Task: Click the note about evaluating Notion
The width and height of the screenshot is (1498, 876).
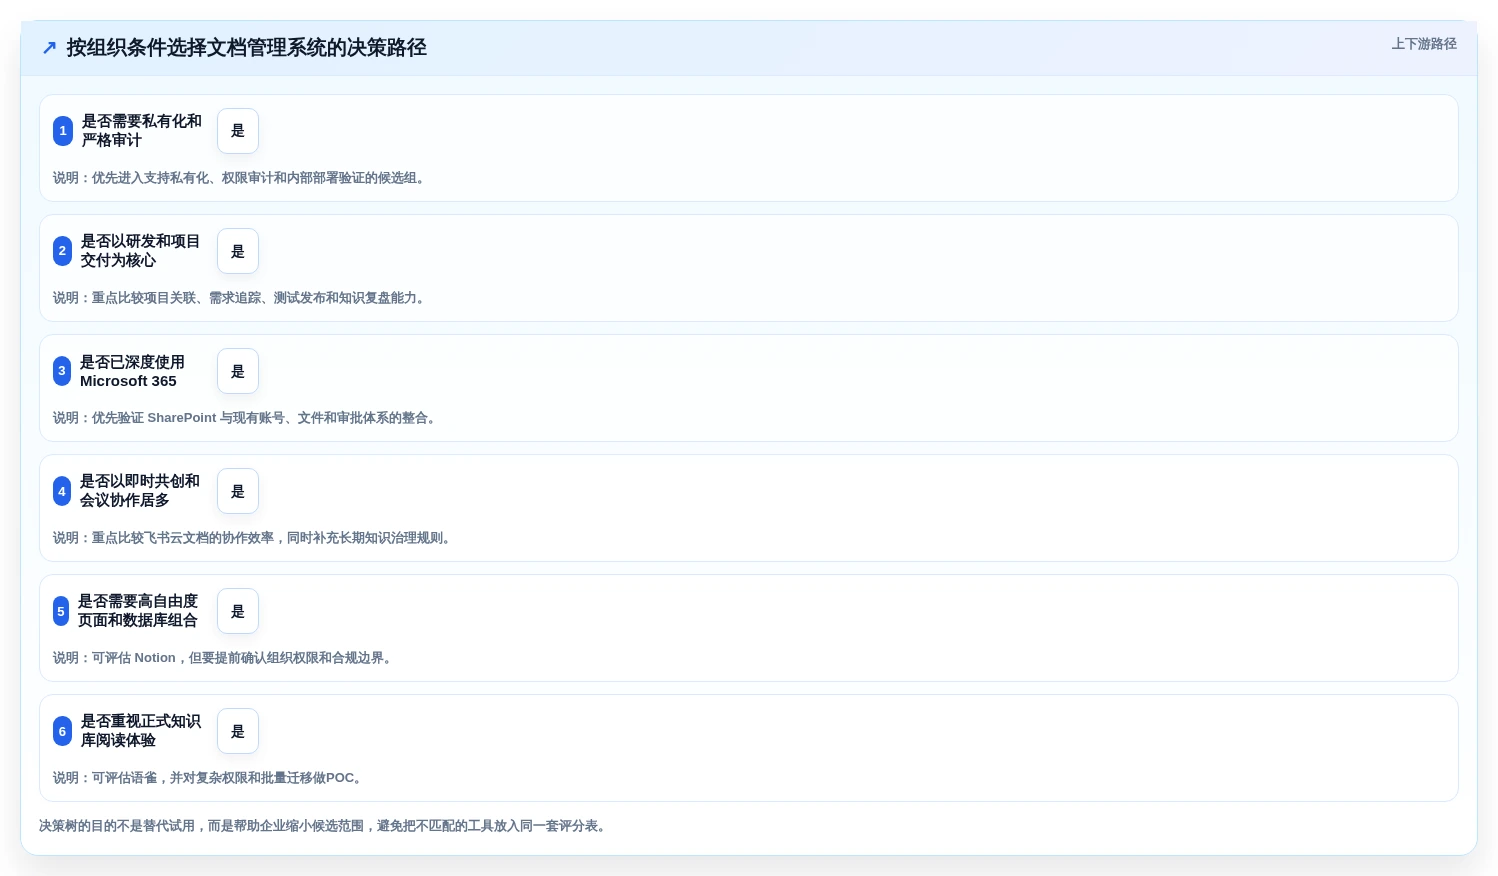Action: tap(224, 658)
